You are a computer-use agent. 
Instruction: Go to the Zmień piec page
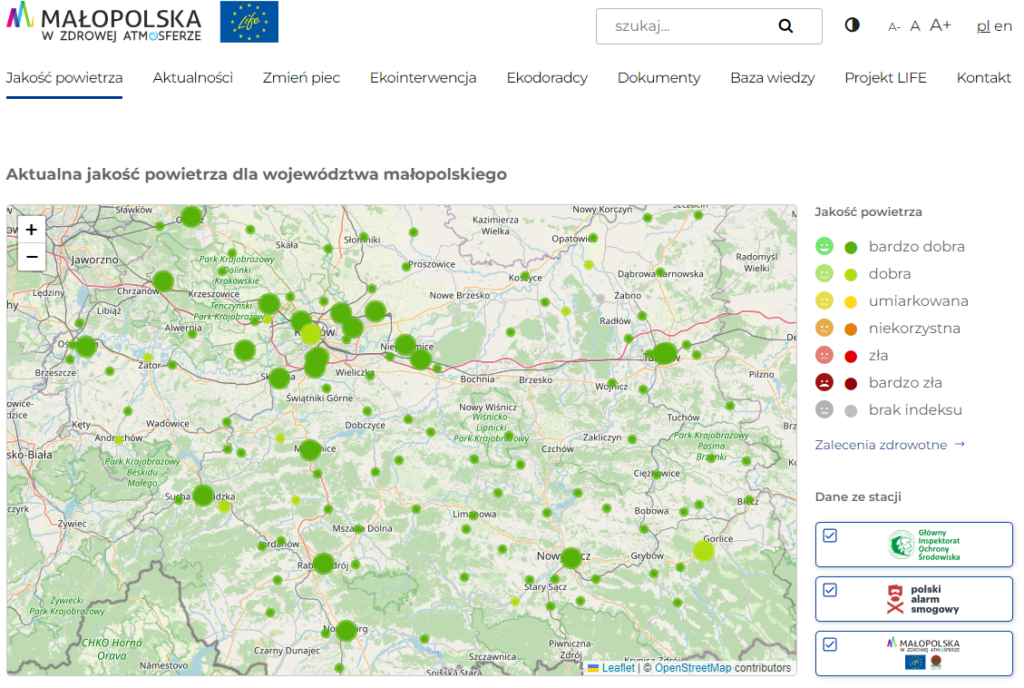(301, 78)
